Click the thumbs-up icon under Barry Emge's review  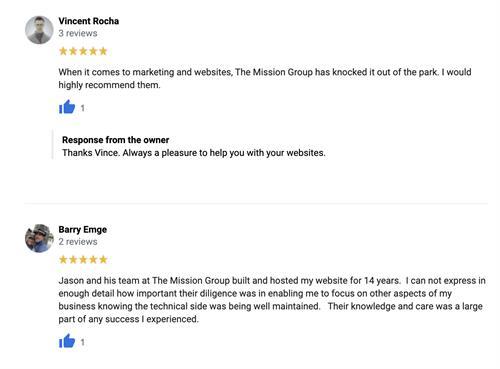(67, 341)
